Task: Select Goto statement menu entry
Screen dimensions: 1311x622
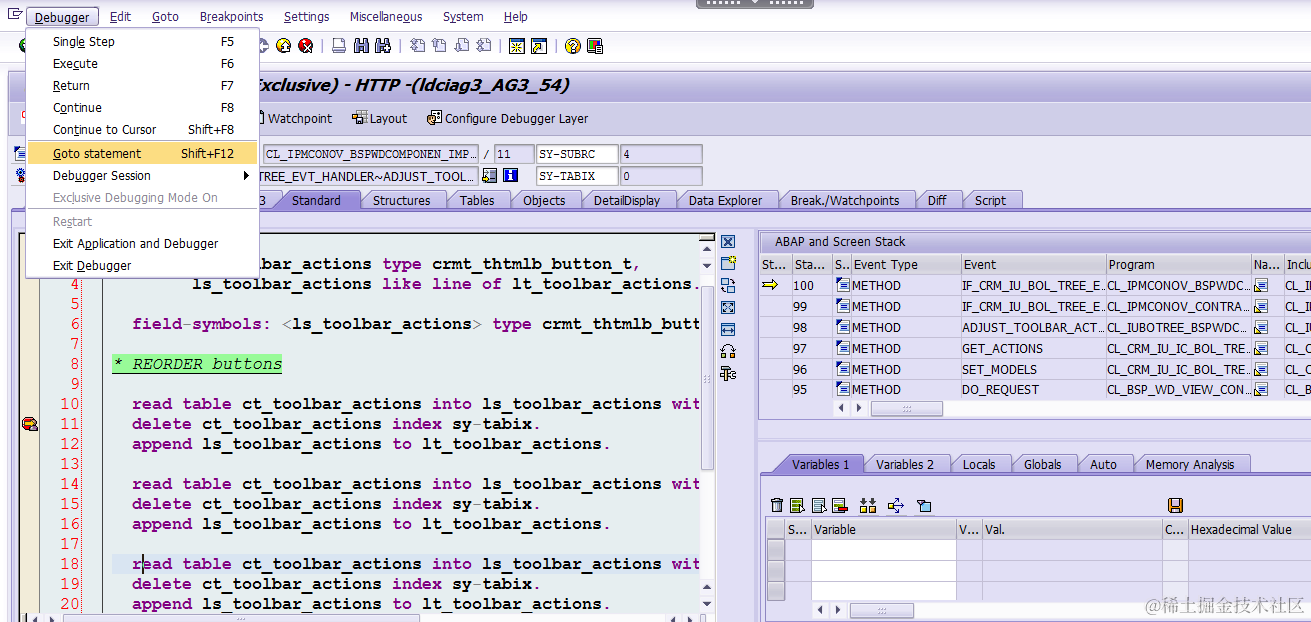Action: click(143, 153)
